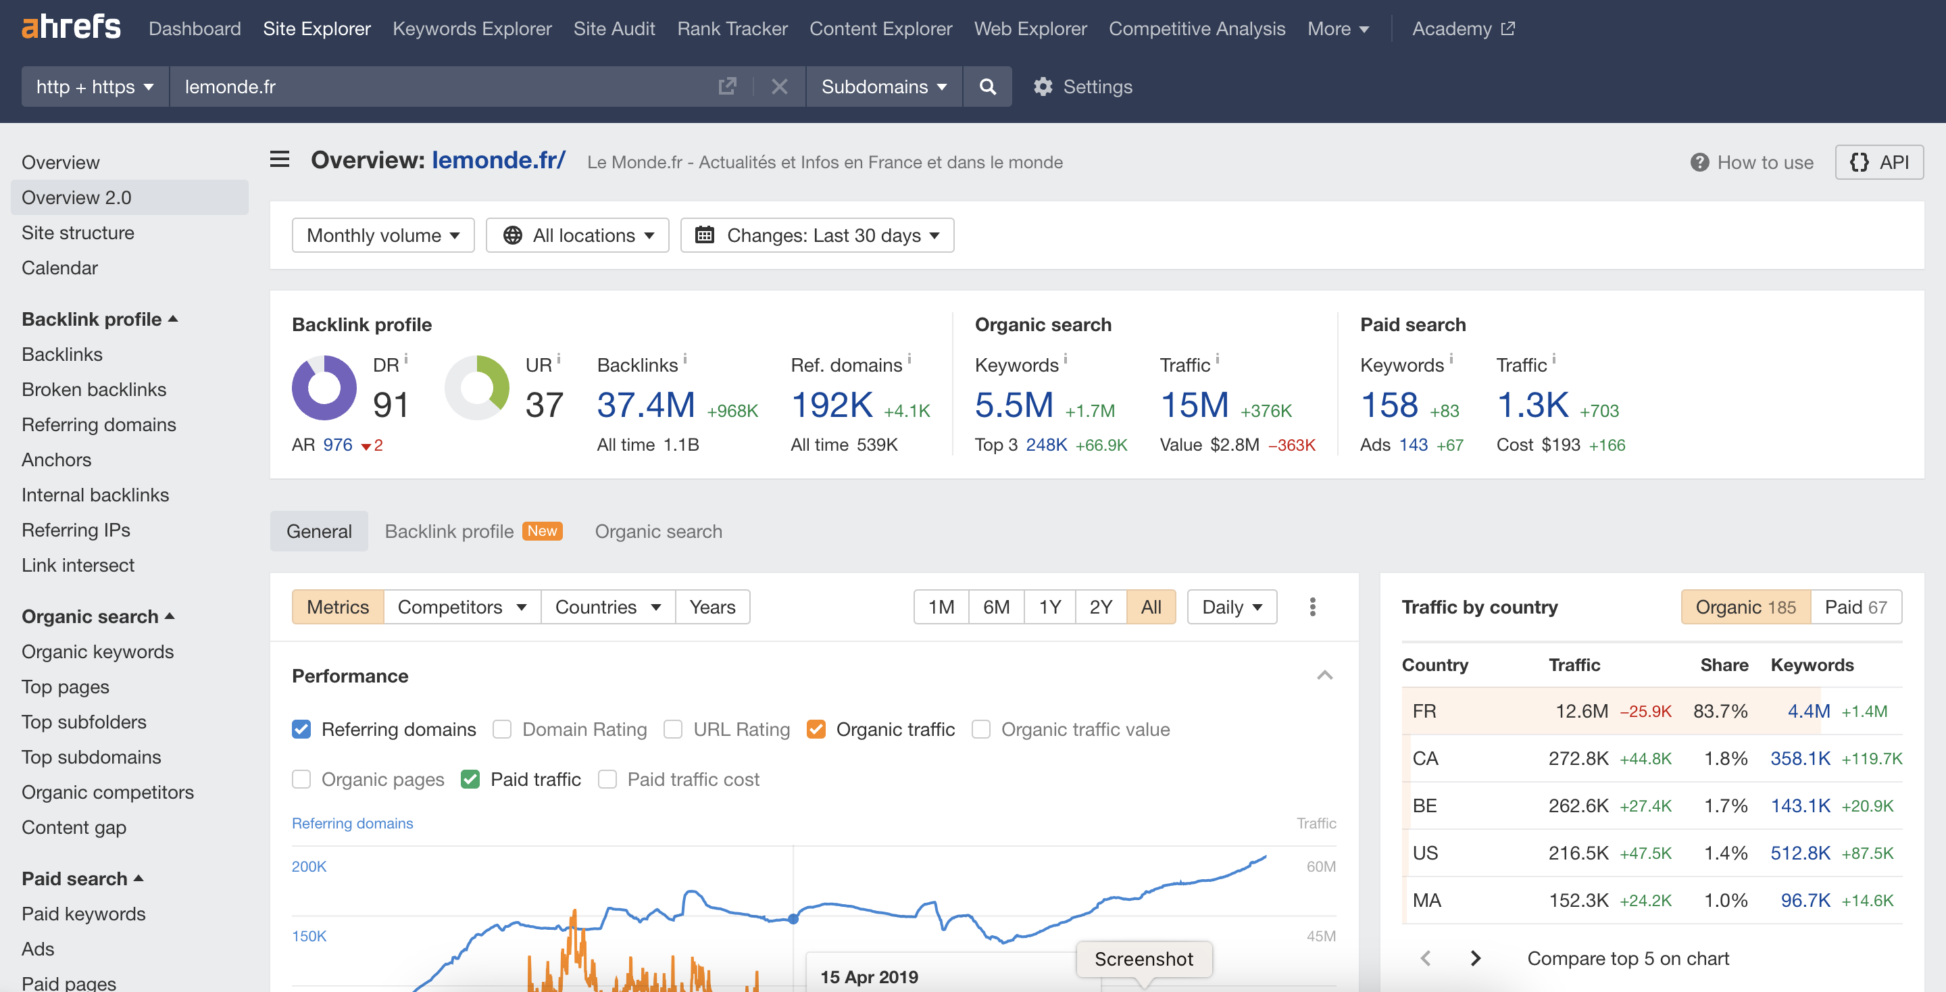Click the How to use help icon
This screenshot has width=1946, height=992.
[1699, 162]
